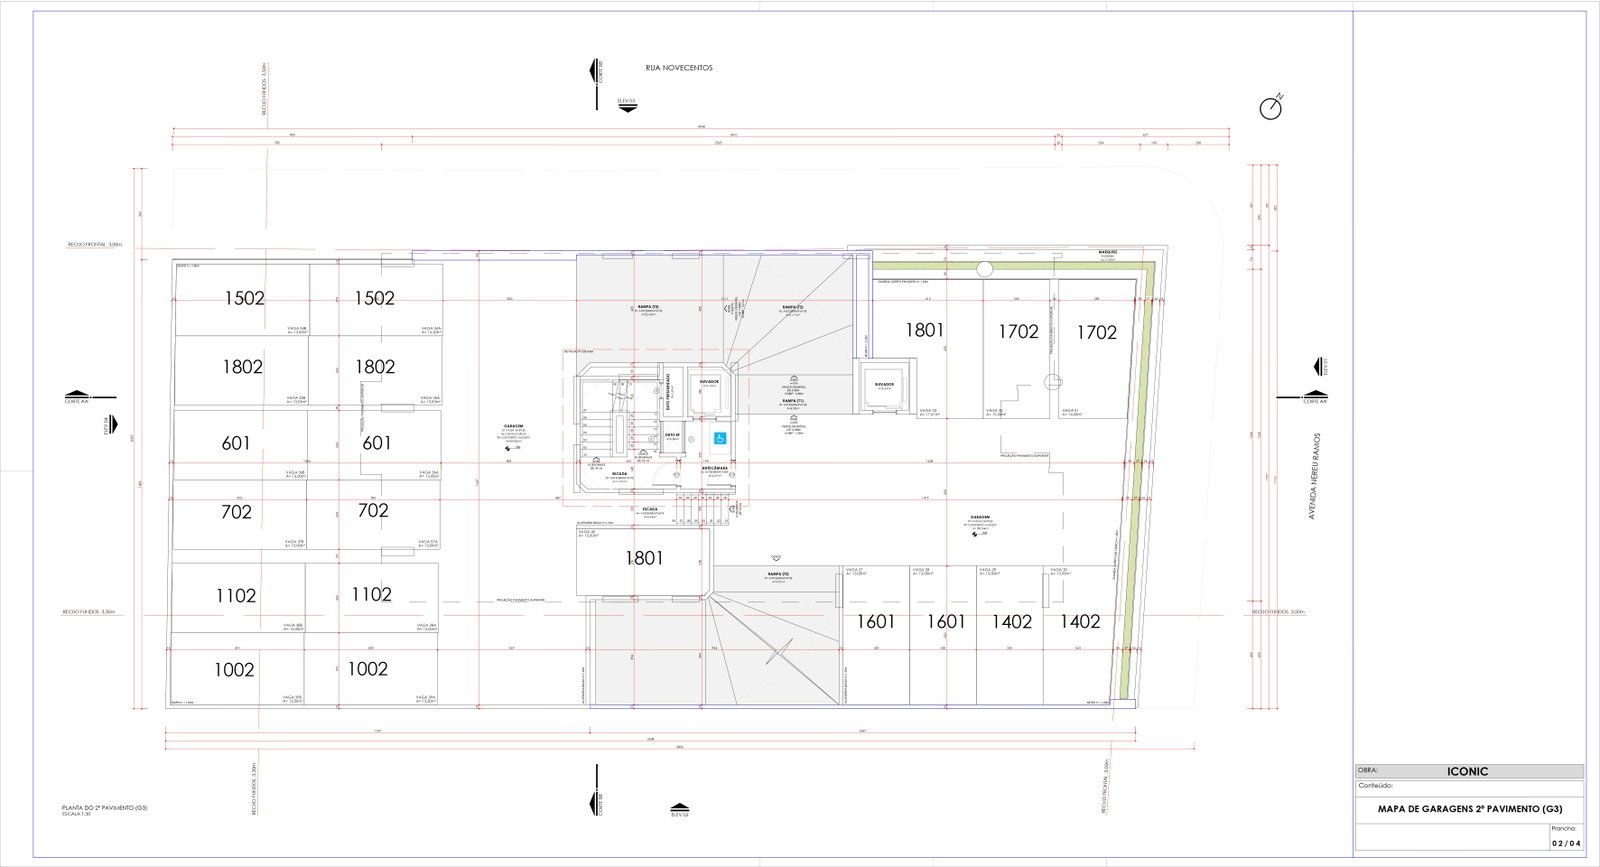Select unit number 1801 in VAGA 33
The image size is (1600, 867).
pyautogui.click(x=925, y=330)
